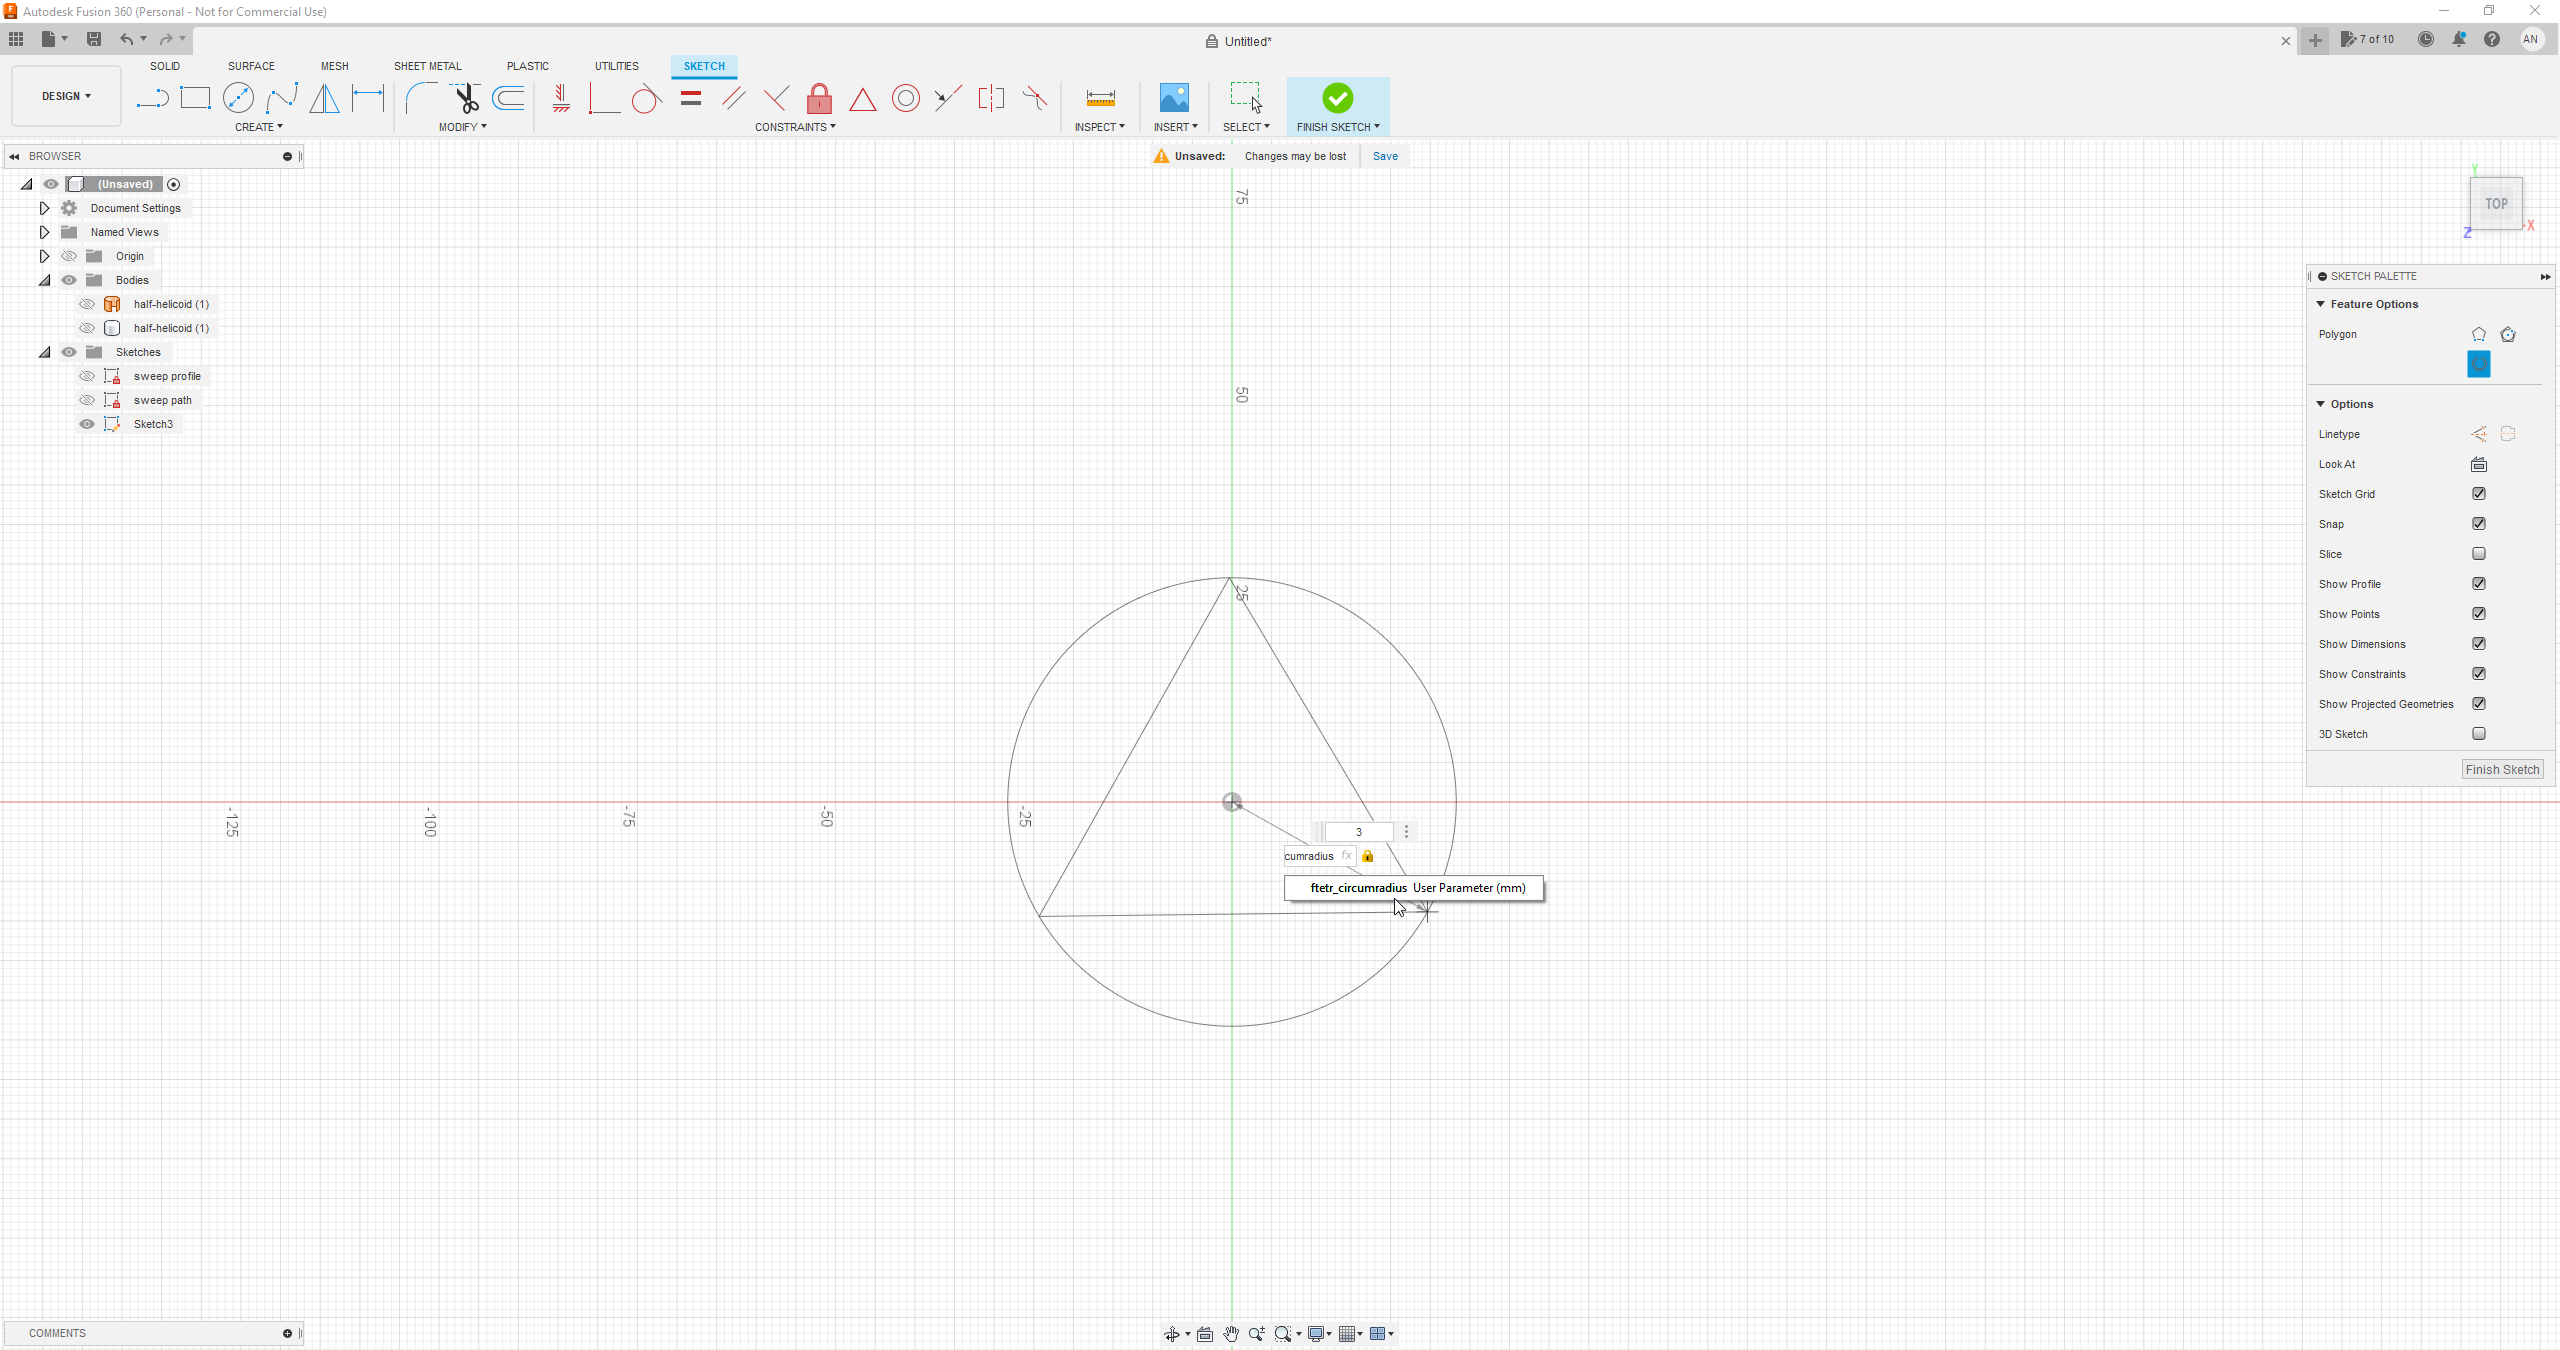Toggle the Show Constraints checkbox
This screenshot has height=1350, width=2560.
pyautogui.click(x=2479, y=674)
